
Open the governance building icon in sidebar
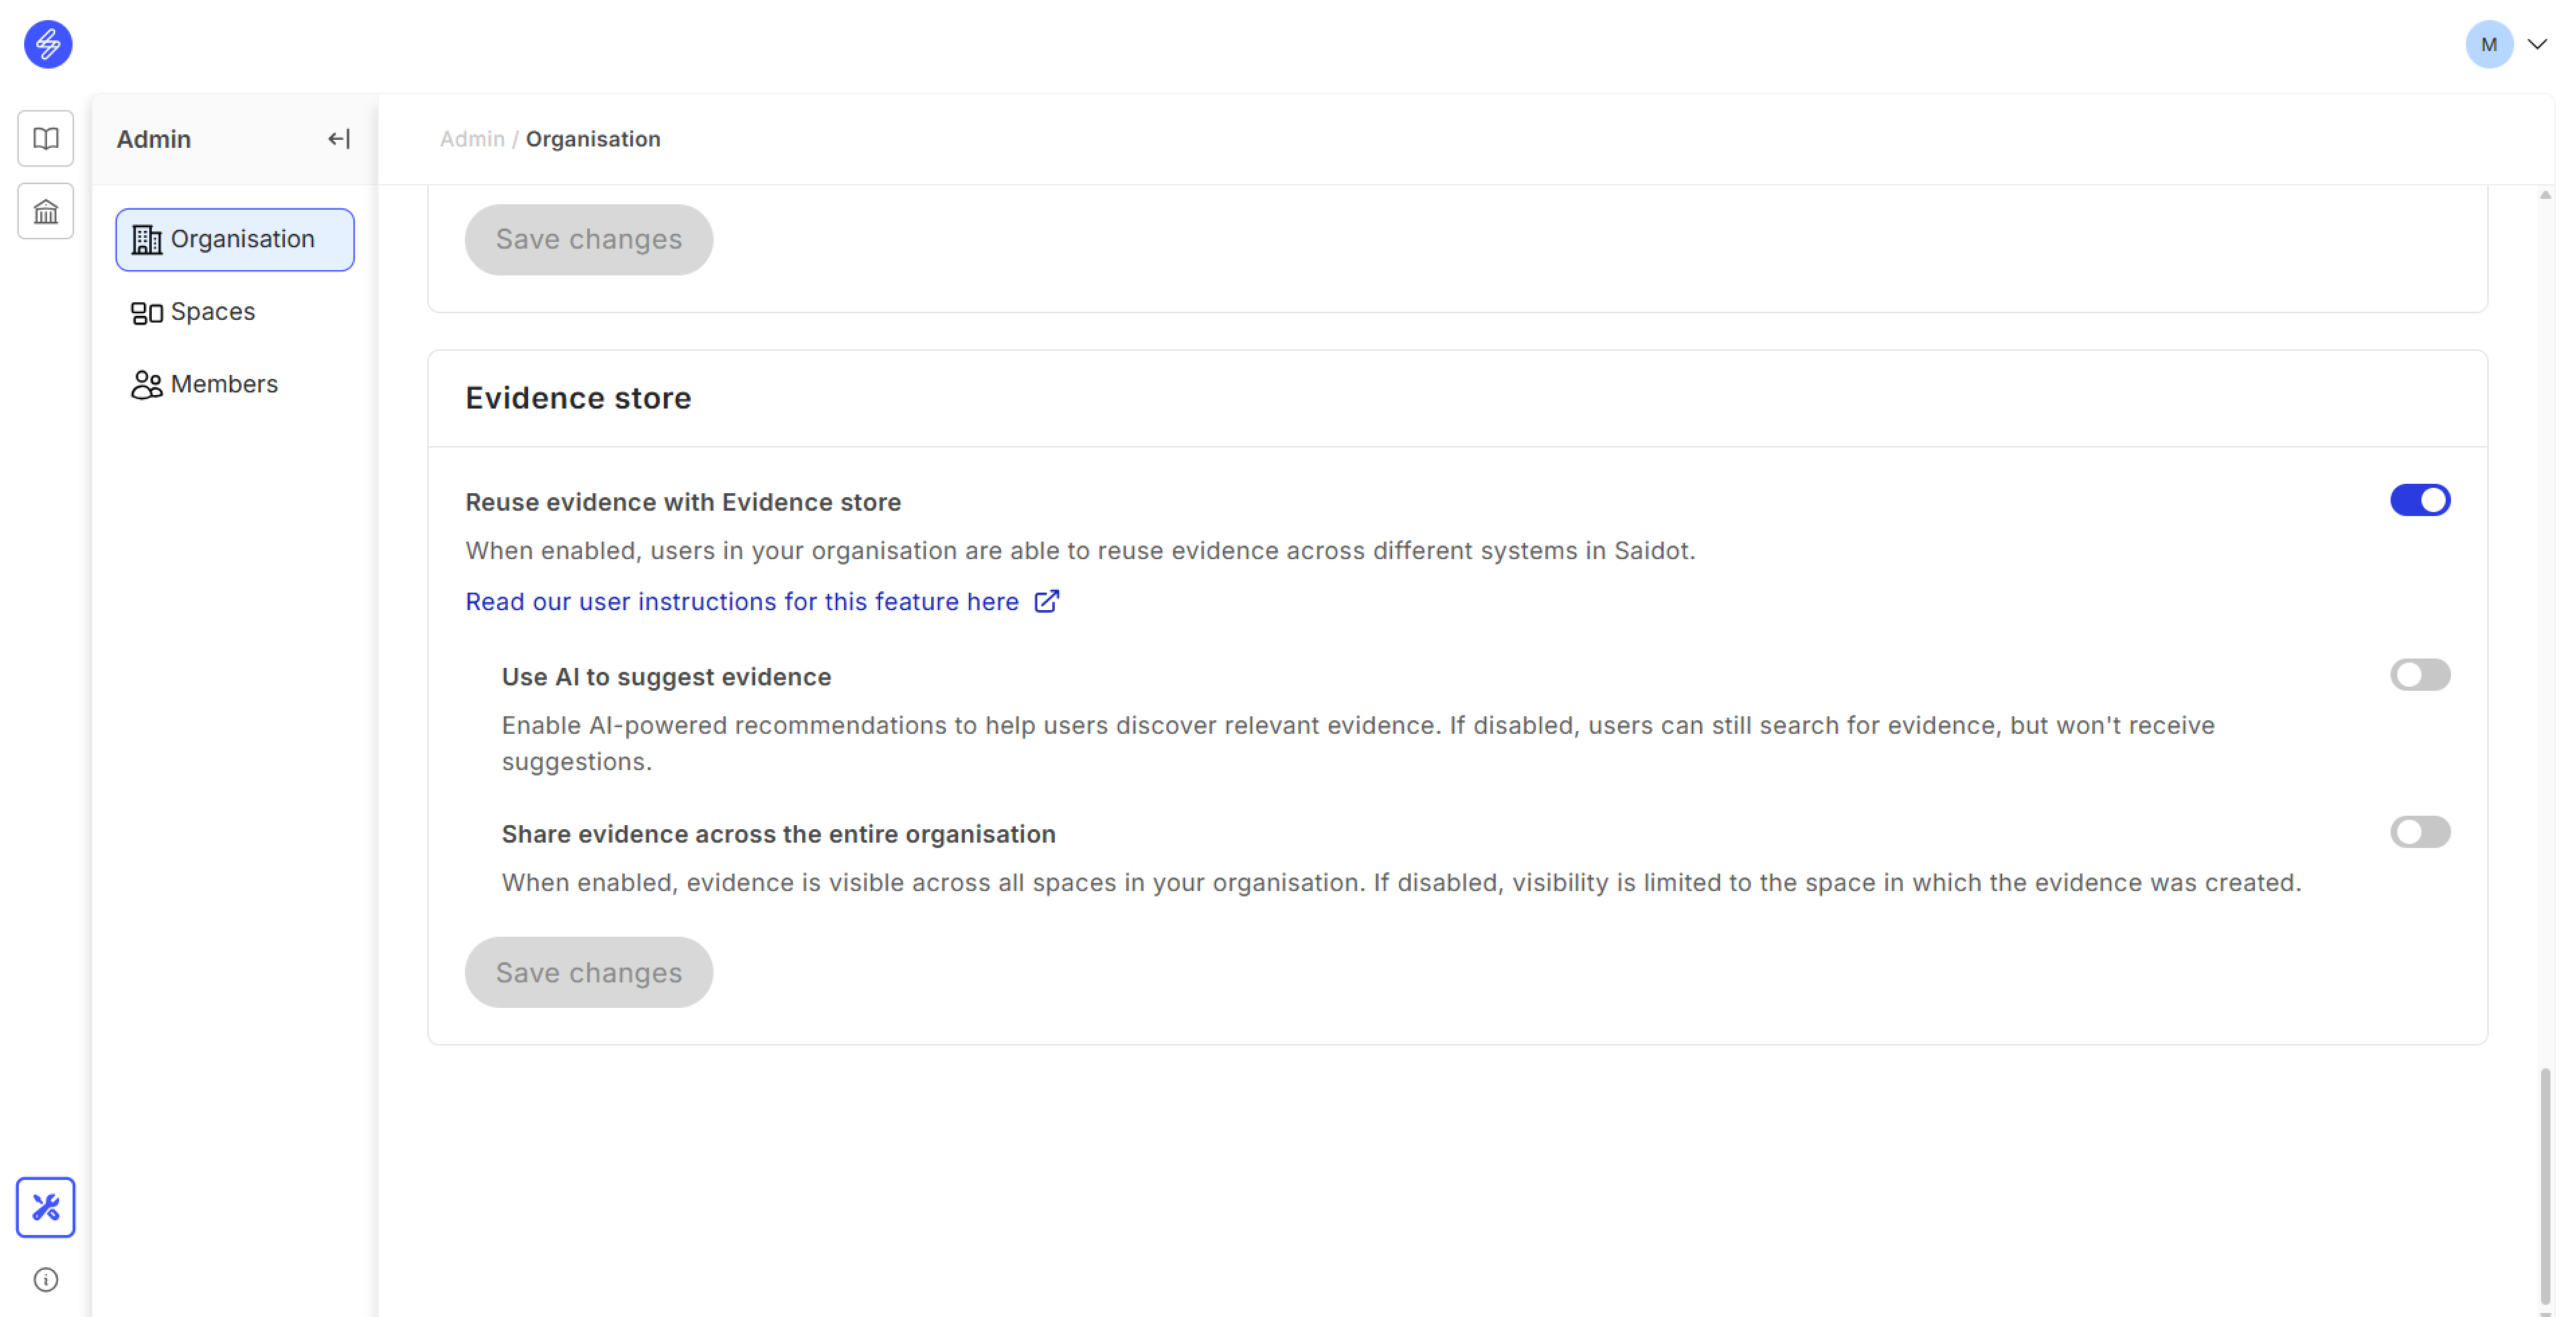(x=46, y=211)
